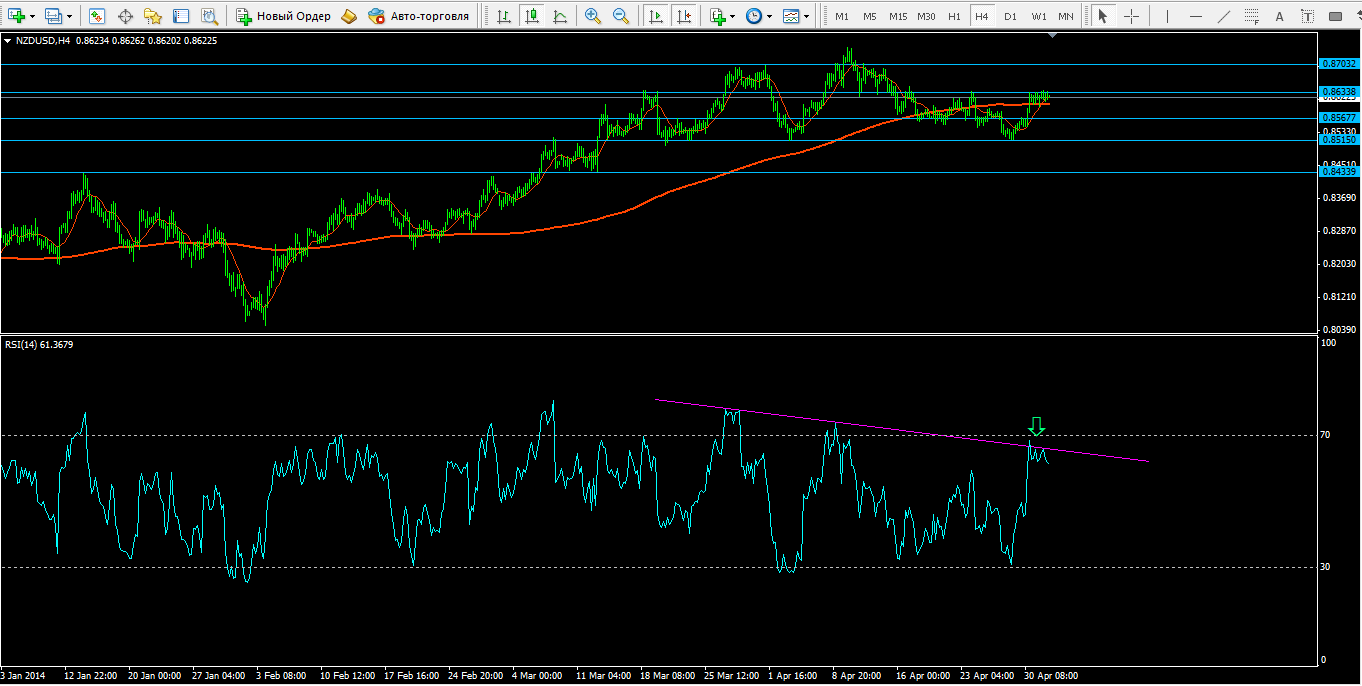Select the M30 timeframe
1362x686 pixels.
point(927,16)
